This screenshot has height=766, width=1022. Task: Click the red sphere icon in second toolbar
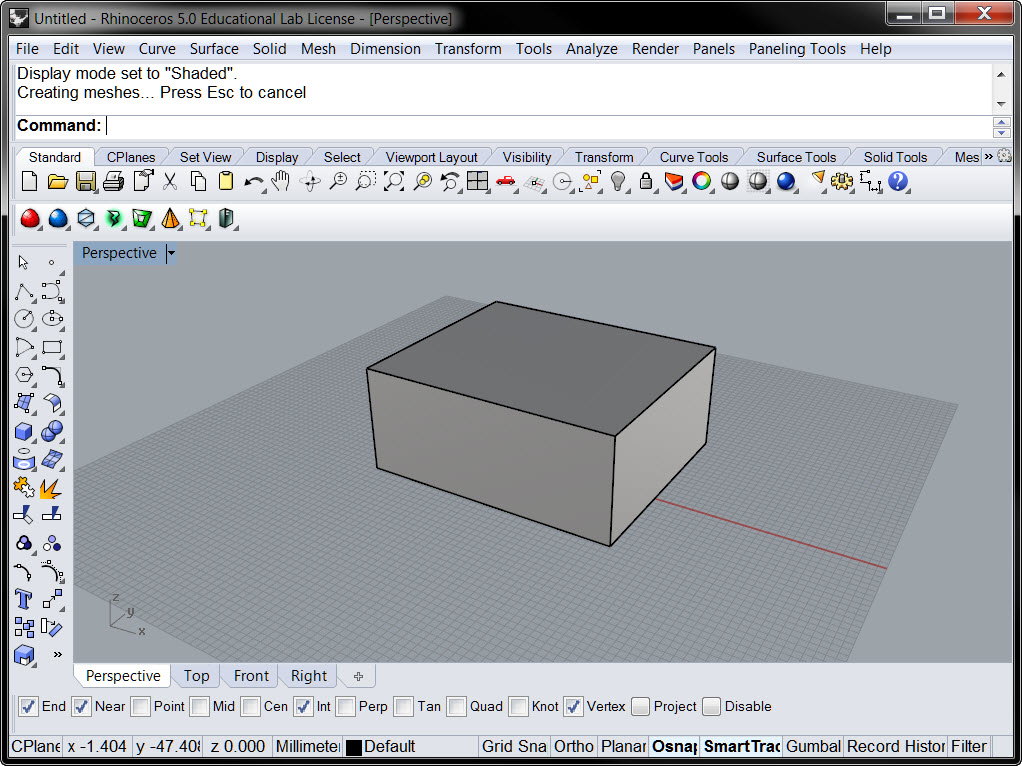(30, 218)
